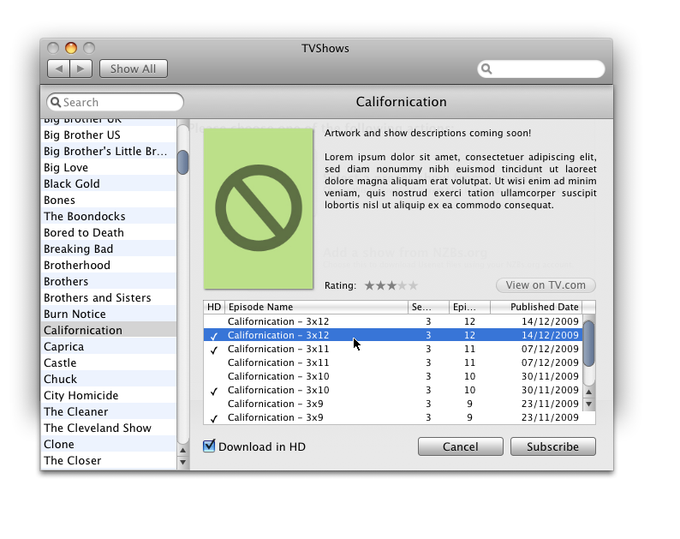This screenshot has width=680, height=539.
Task: Click the green placeholder artwork thumbnail
Action: [258, 209]
